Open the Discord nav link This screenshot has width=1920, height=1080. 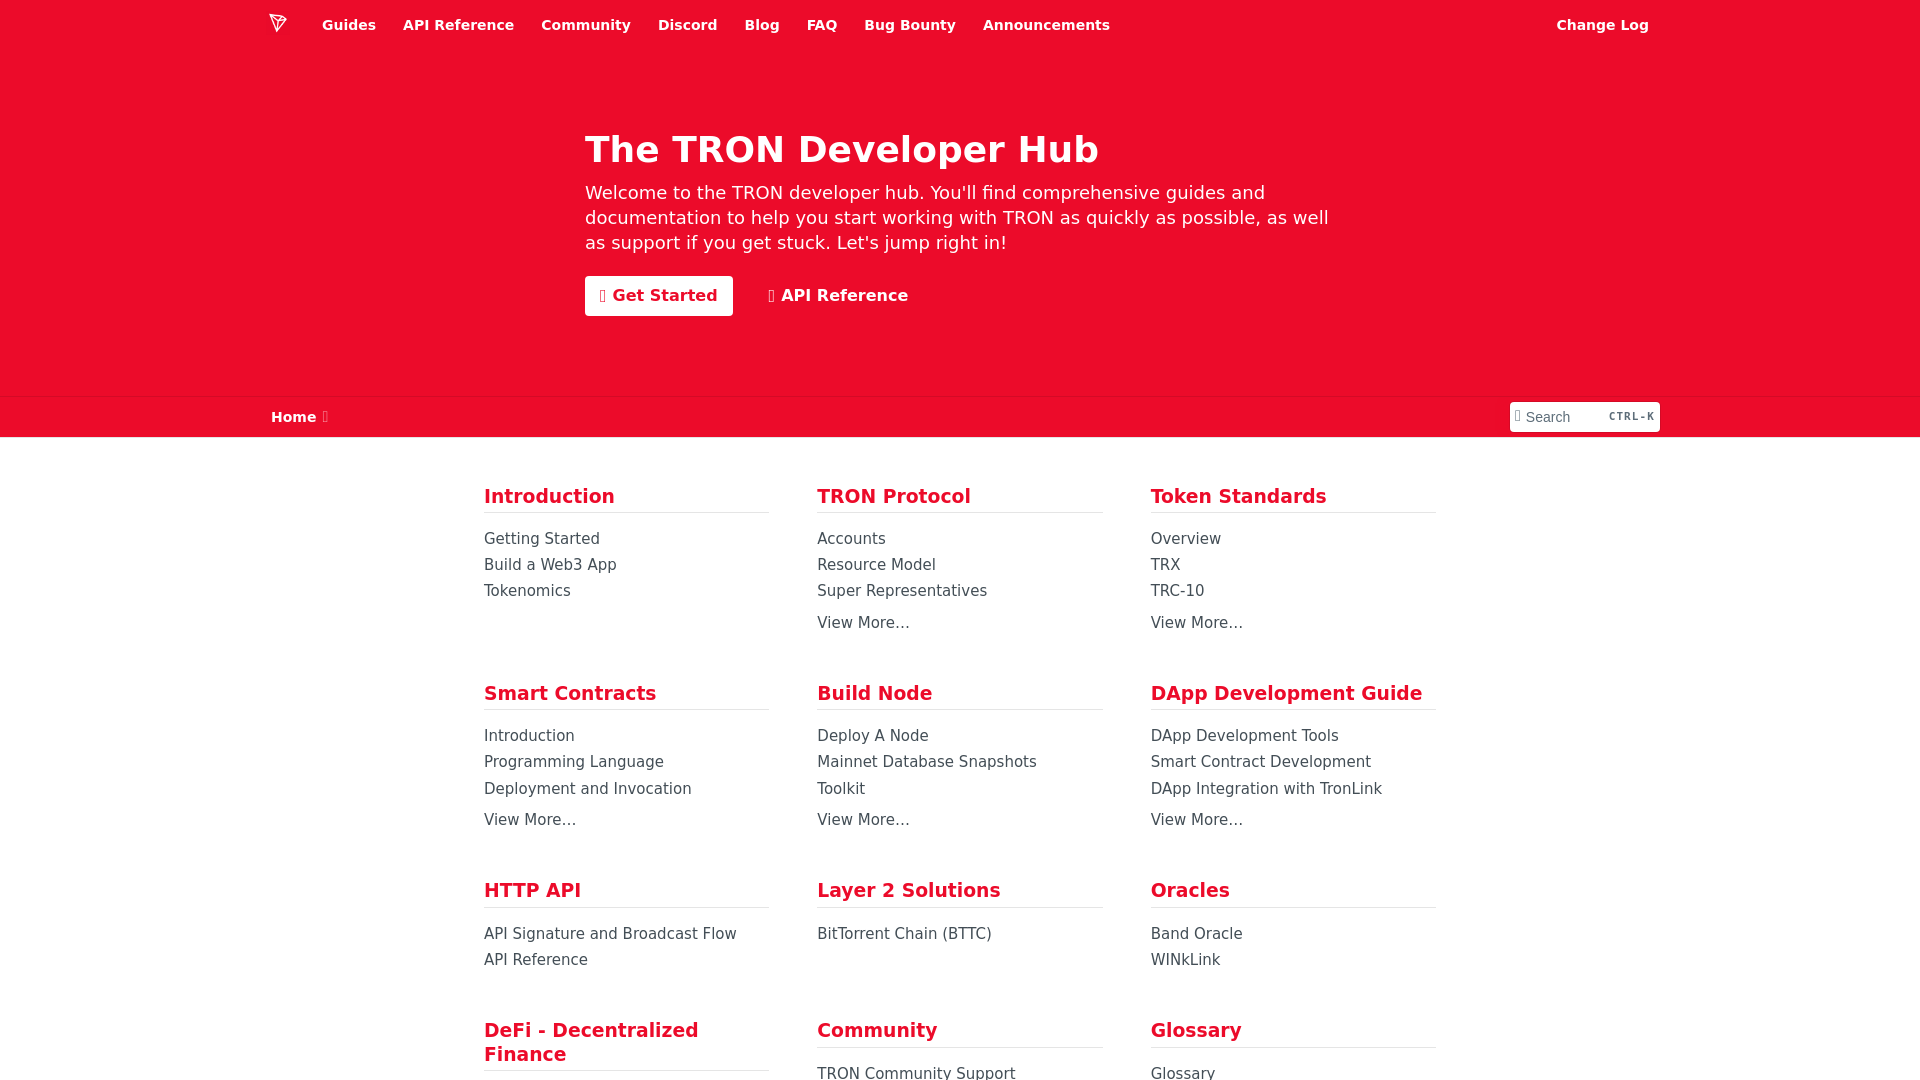(687, 25)
